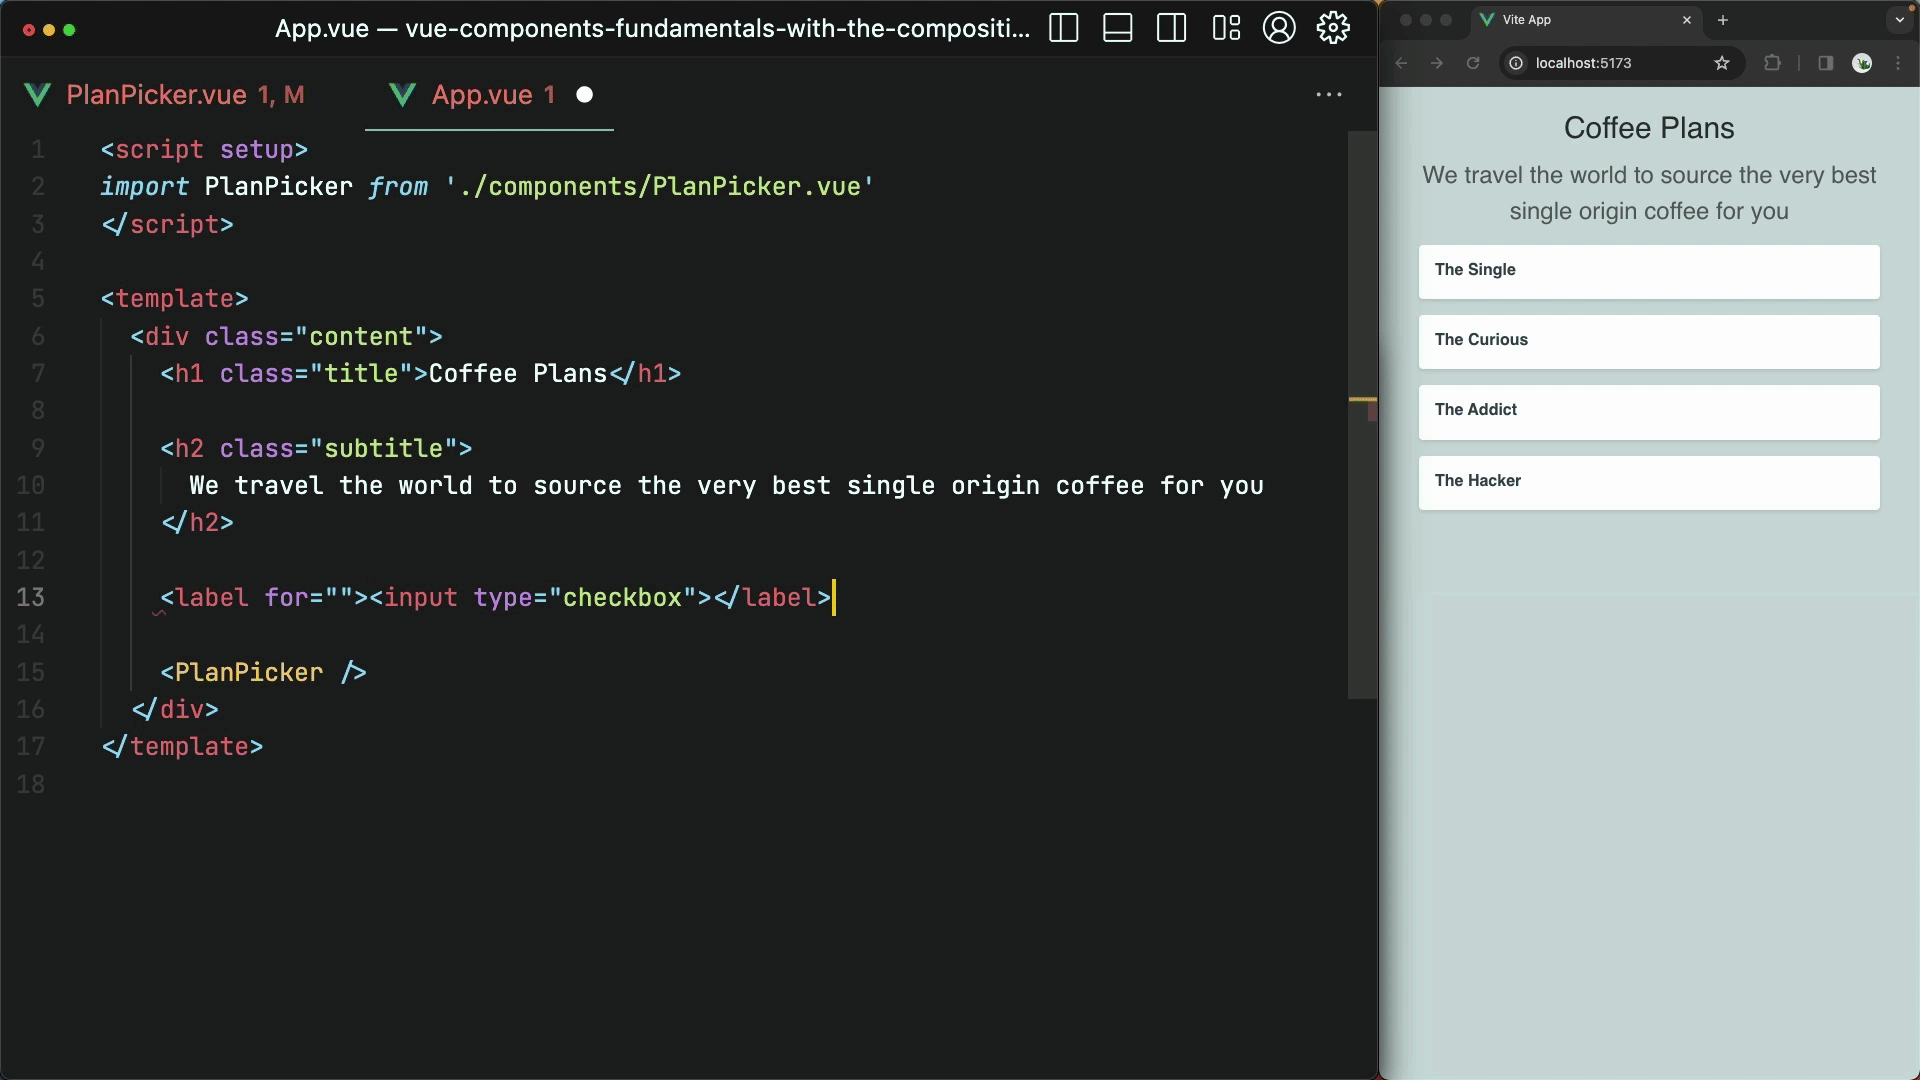This screenshot has height=1080, width=1920.
Task: Open the Manage settings gear icon
Action: tap(1333, 28)
